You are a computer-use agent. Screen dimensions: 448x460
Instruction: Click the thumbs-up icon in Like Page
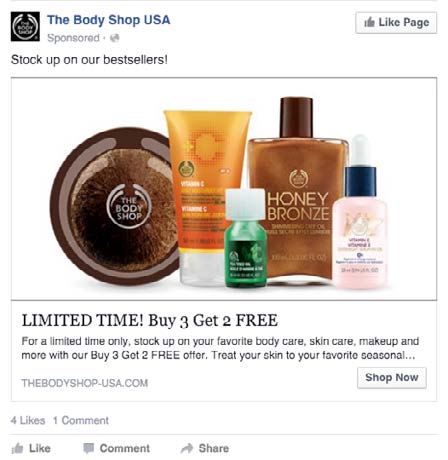(x=370, y=22)
